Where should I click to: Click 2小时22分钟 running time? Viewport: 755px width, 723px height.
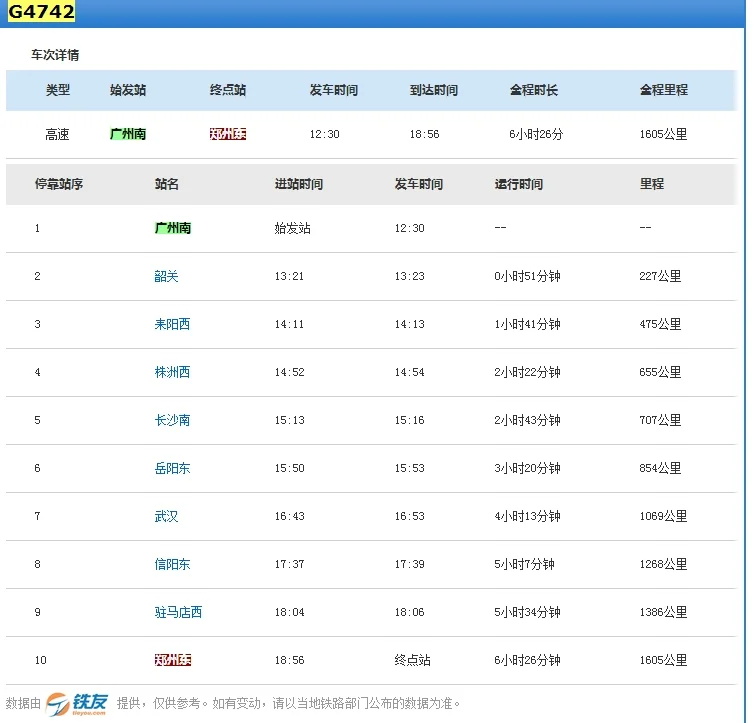tap(527, 372)
